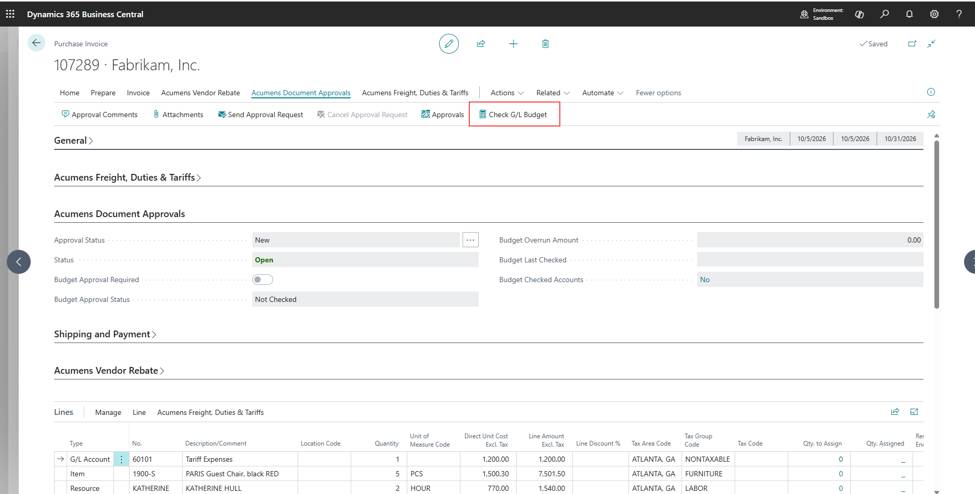
Task: Select KATHERINE HULL description cell
Action: click(239, 488)
